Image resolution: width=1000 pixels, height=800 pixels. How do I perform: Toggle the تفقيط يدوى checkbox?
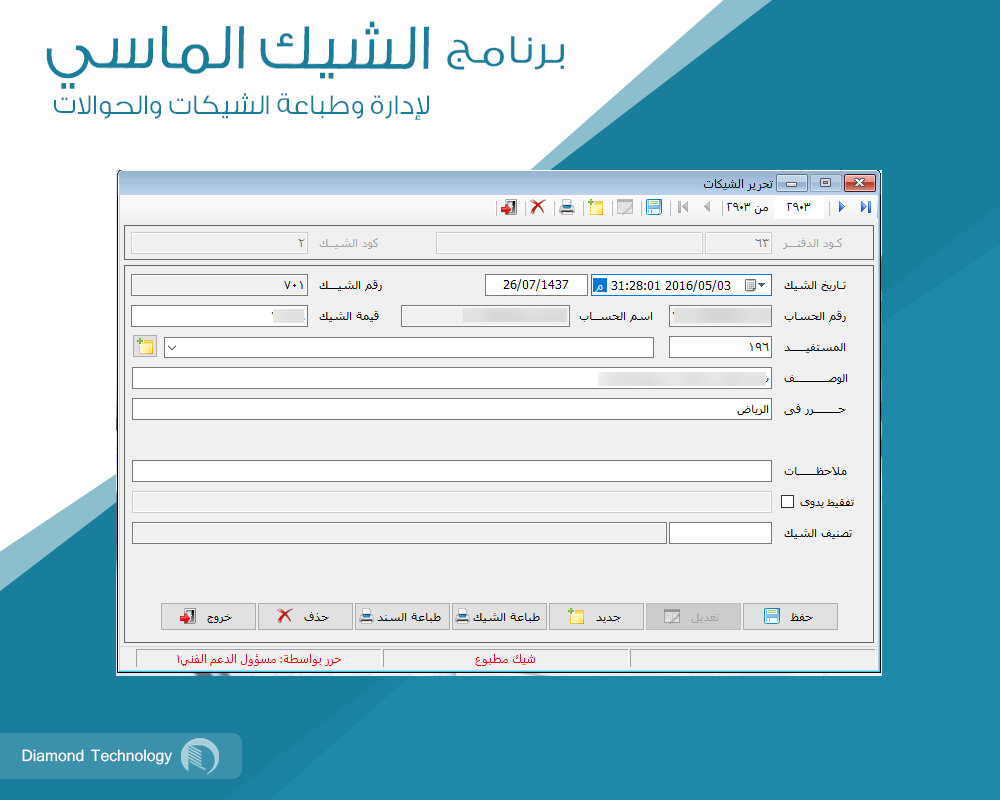pos(788,501)
